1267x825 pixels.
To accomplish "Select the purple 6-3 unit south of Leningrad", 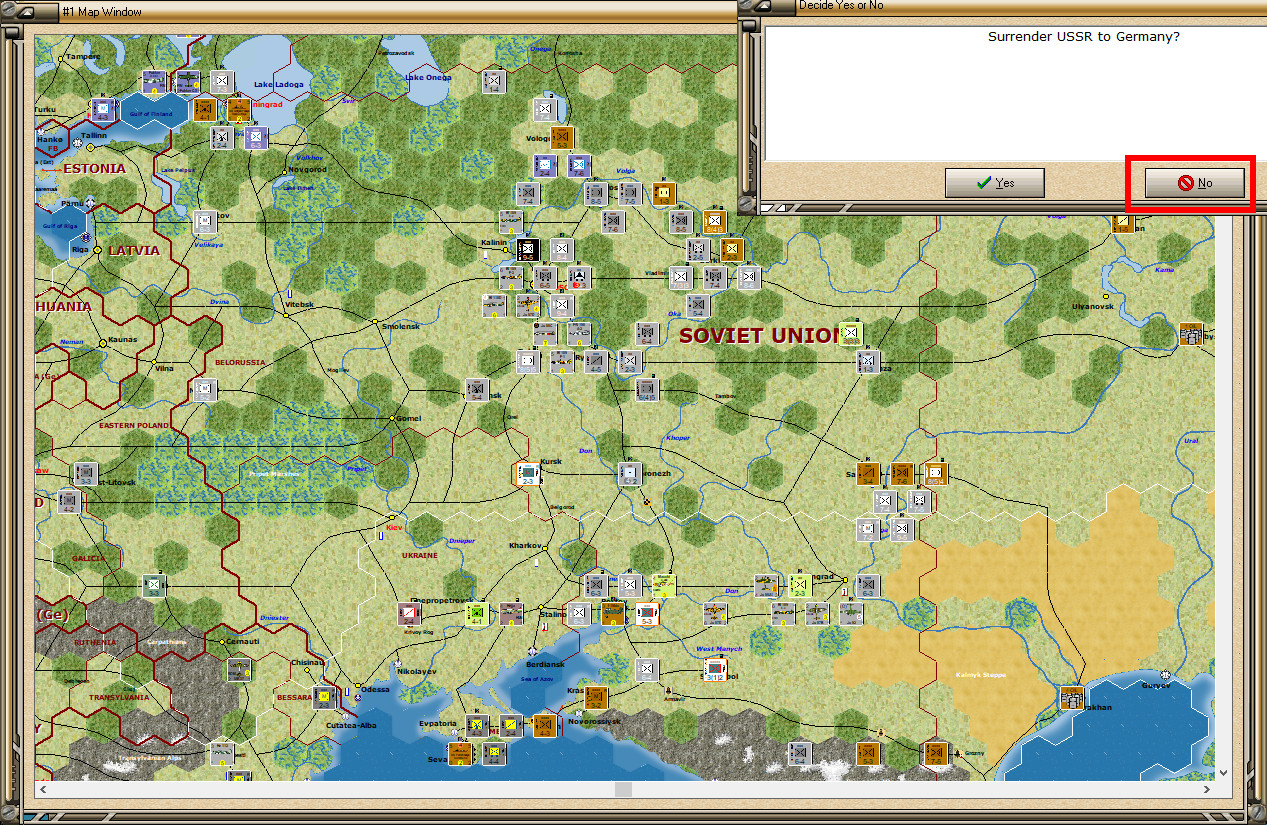I will click(255, 137).
